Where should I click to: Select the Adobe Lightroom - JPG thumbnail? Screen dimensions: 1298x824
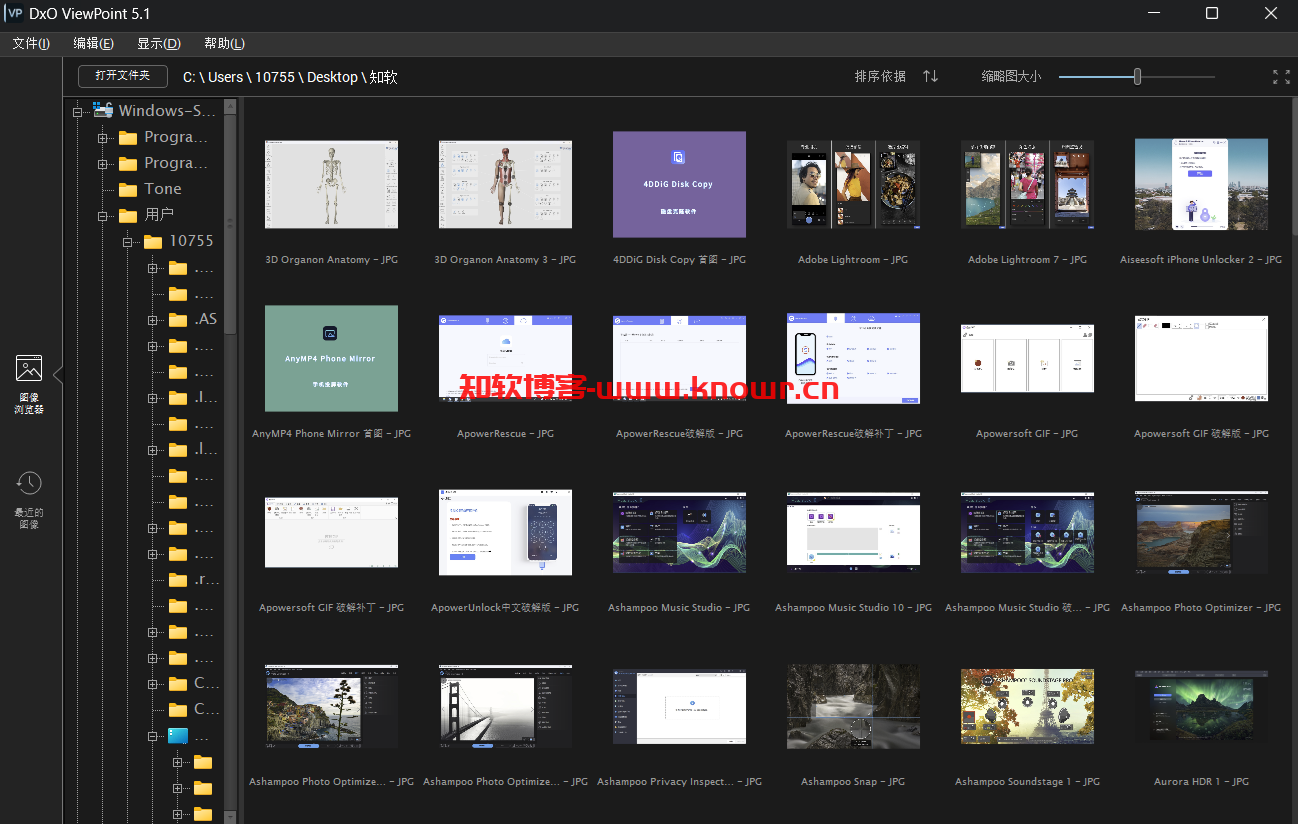click(853, 184)
